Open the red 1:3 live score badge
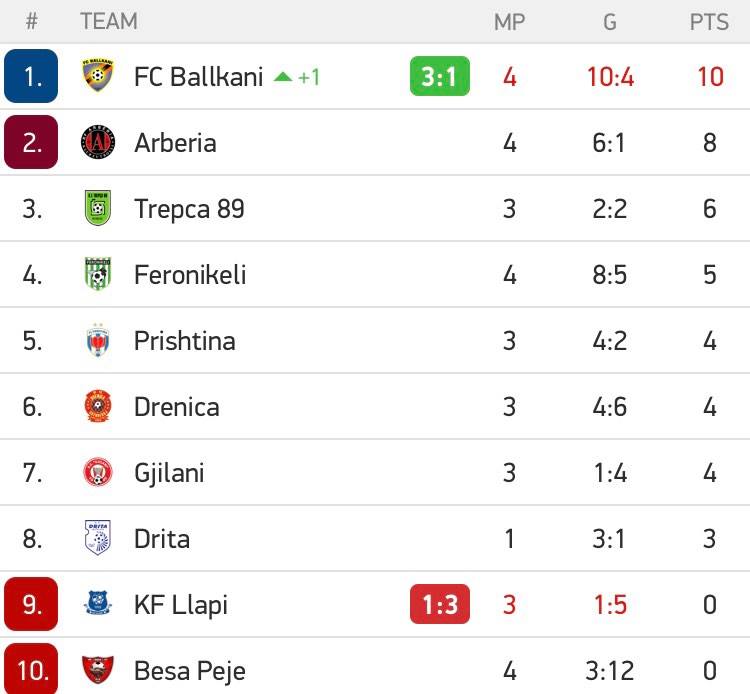This screenshot has width=750, height=694. [x=440, y=604]
